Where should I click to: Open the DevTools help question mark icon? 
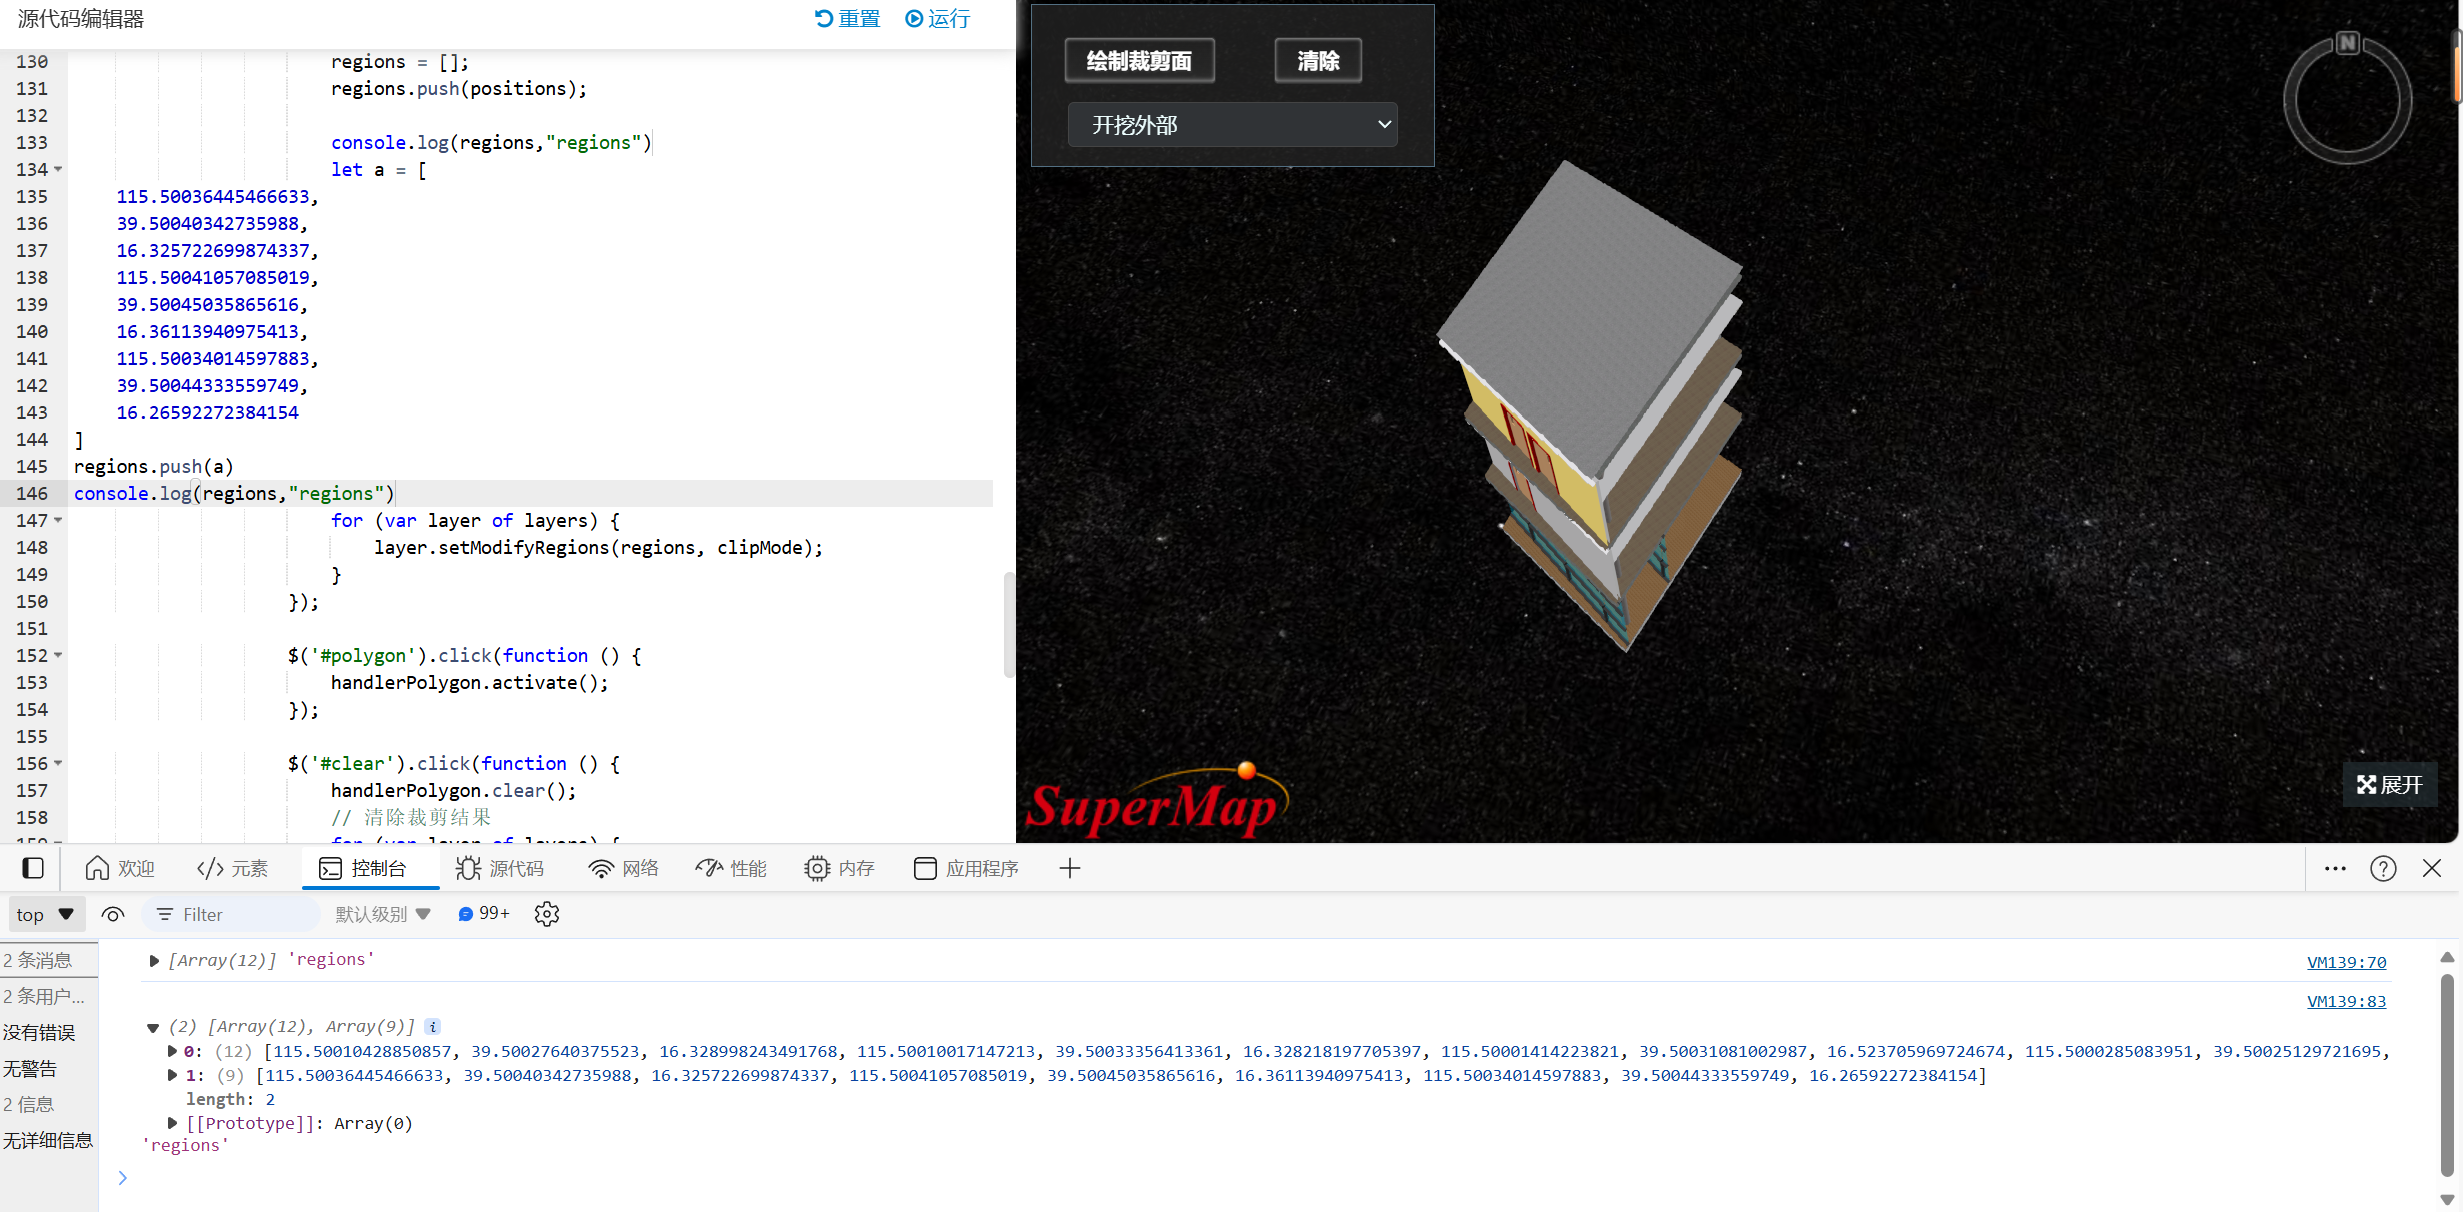[x=2383, y=868]
